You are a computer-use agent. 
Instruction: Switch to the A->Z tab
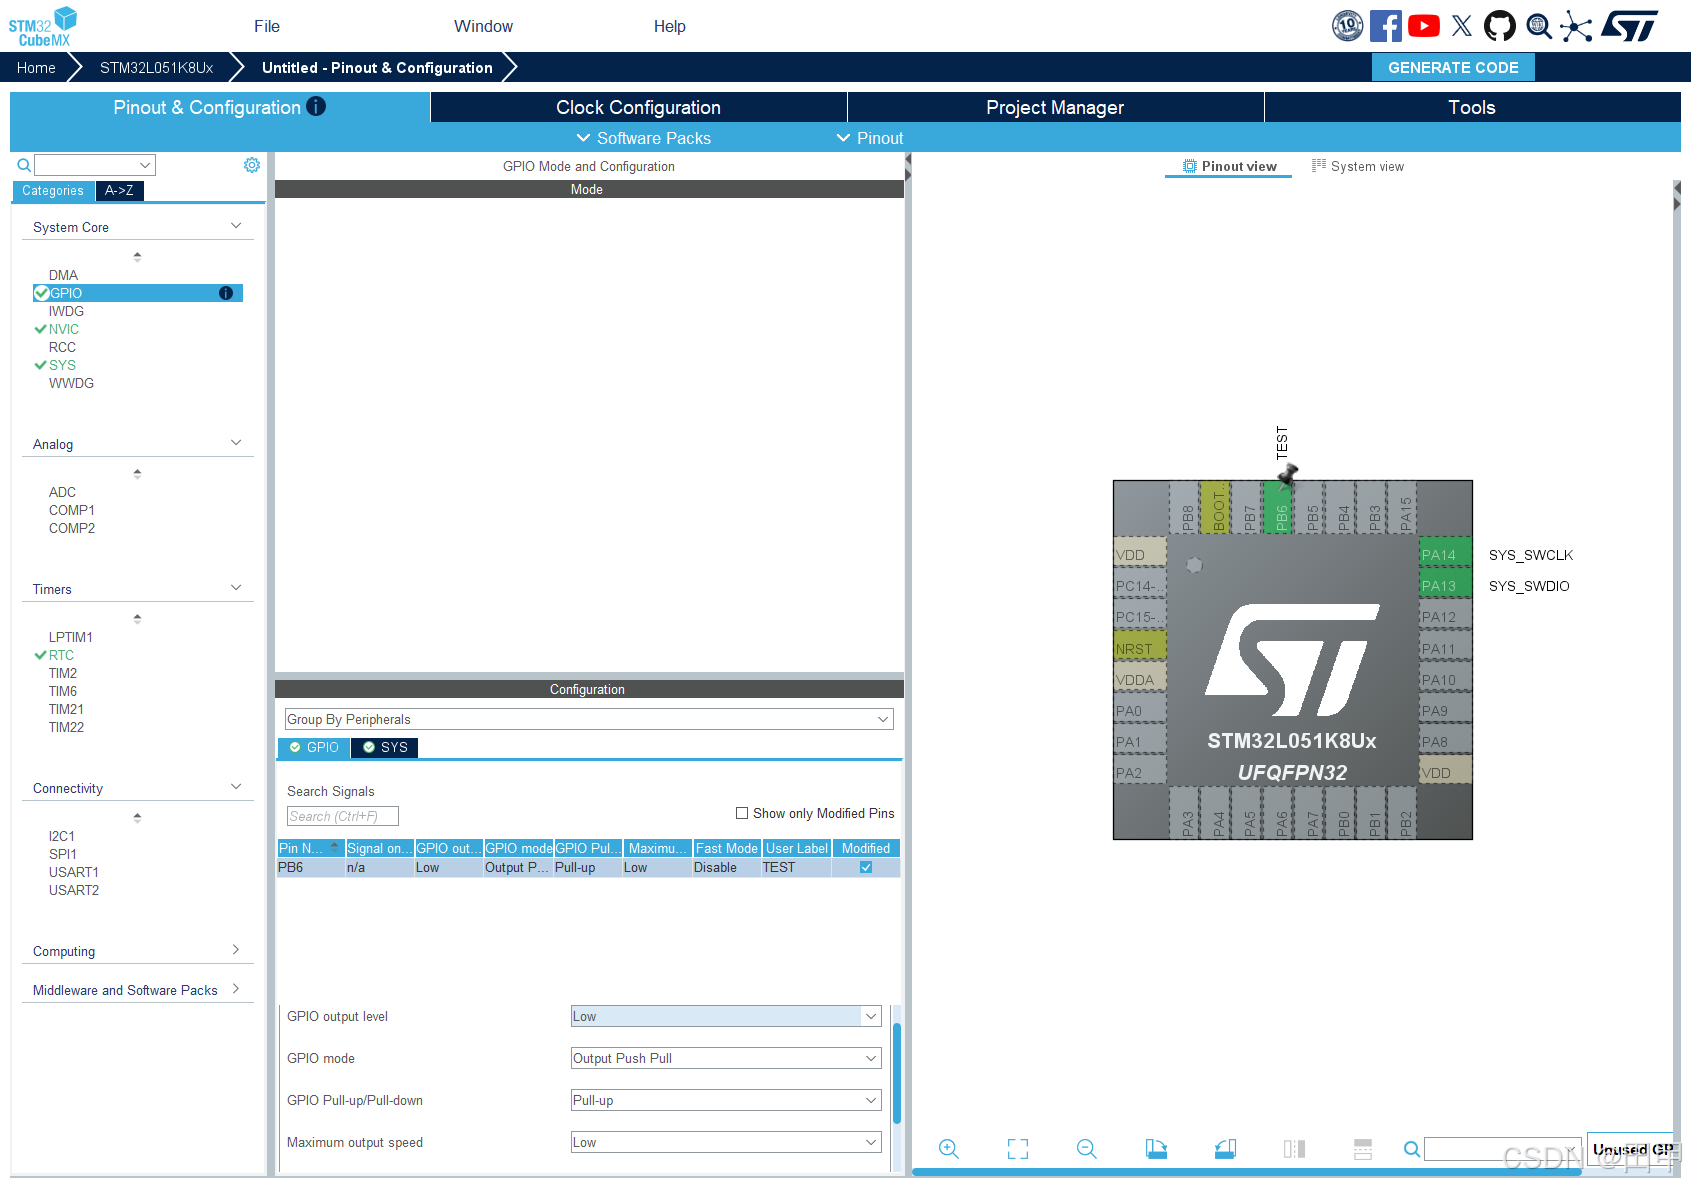119,190
